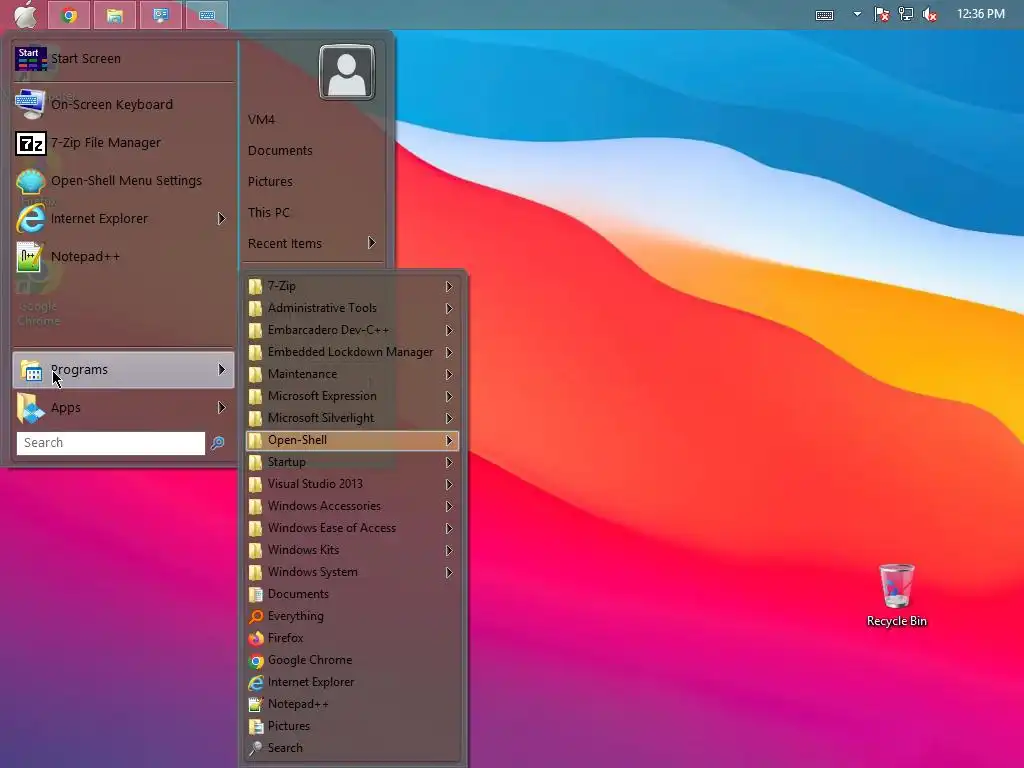This screenshot has width=1024, height=768.
Task: Launch On-Screen Keyboard from menu
Action: (123, 104)
